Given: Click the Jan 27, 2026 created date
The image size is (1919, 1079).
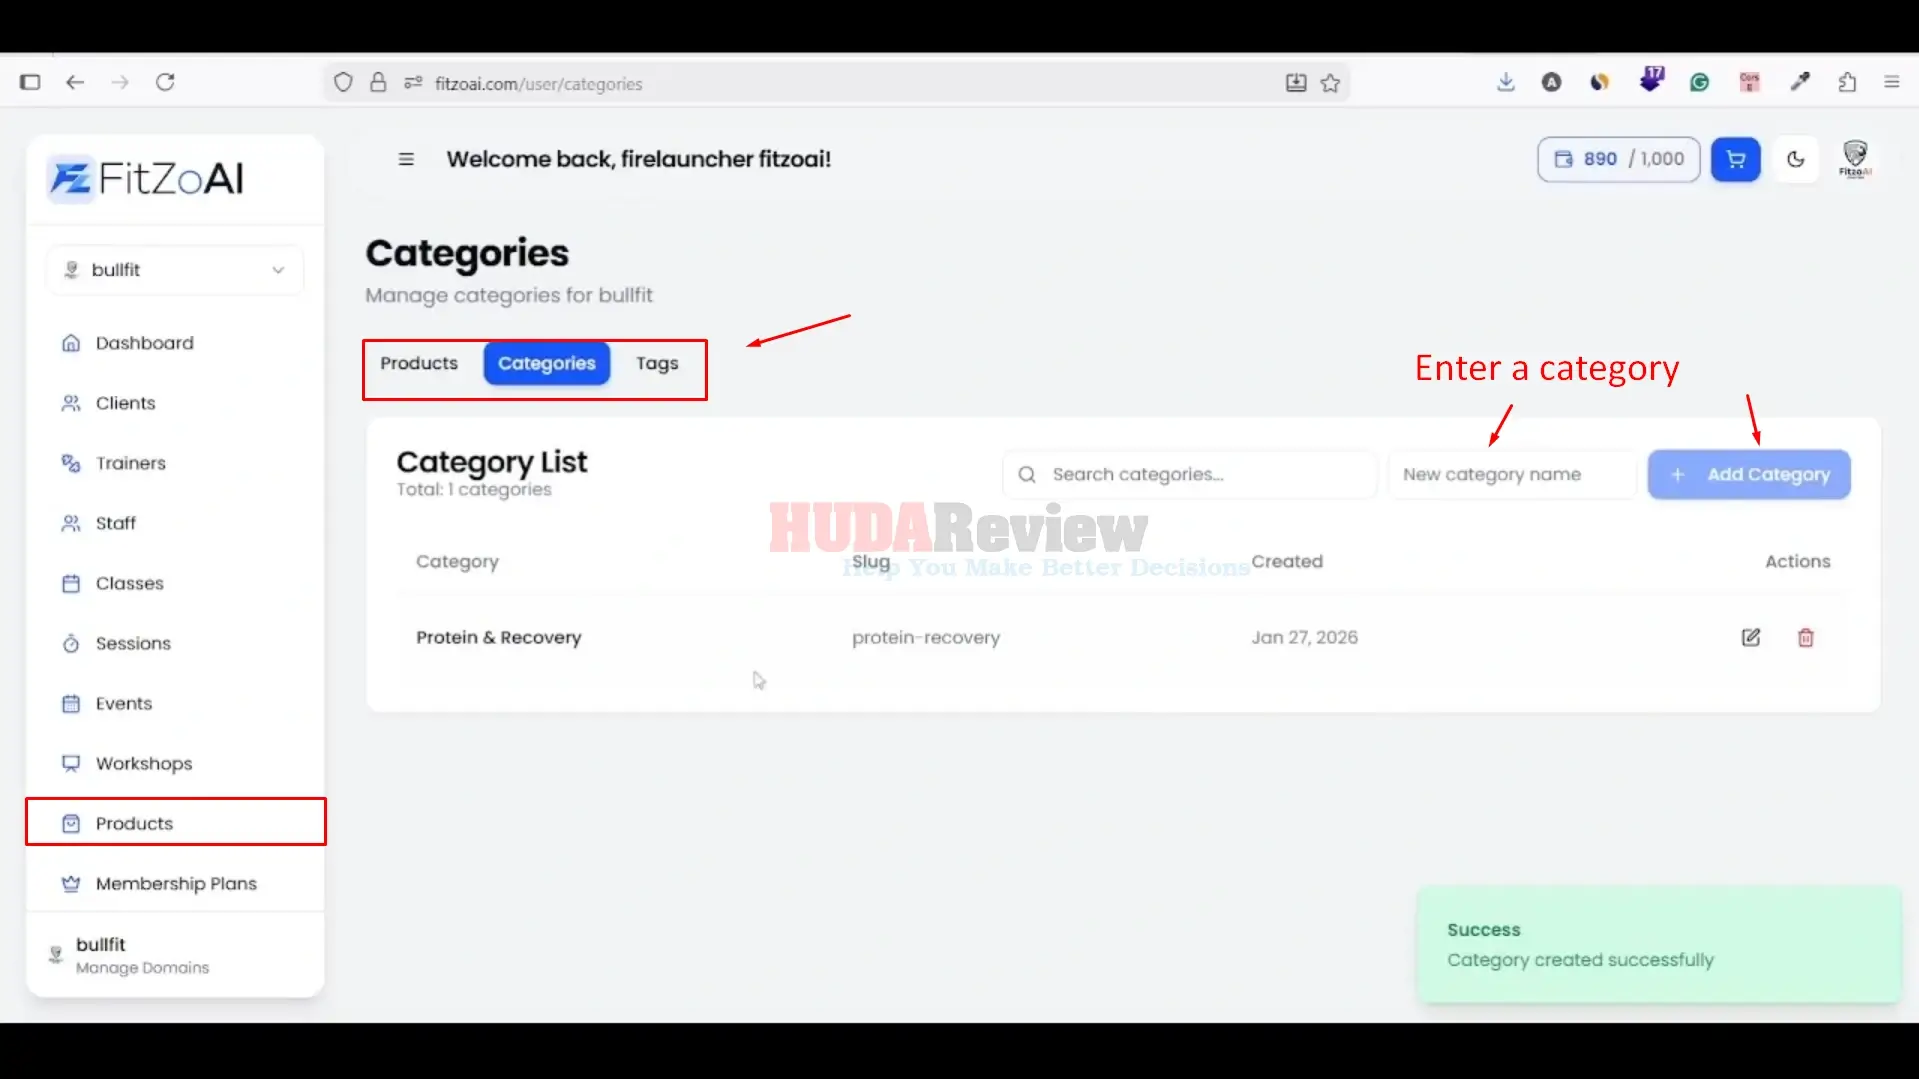Looking at the screenshot, I should click(1305, 637).
